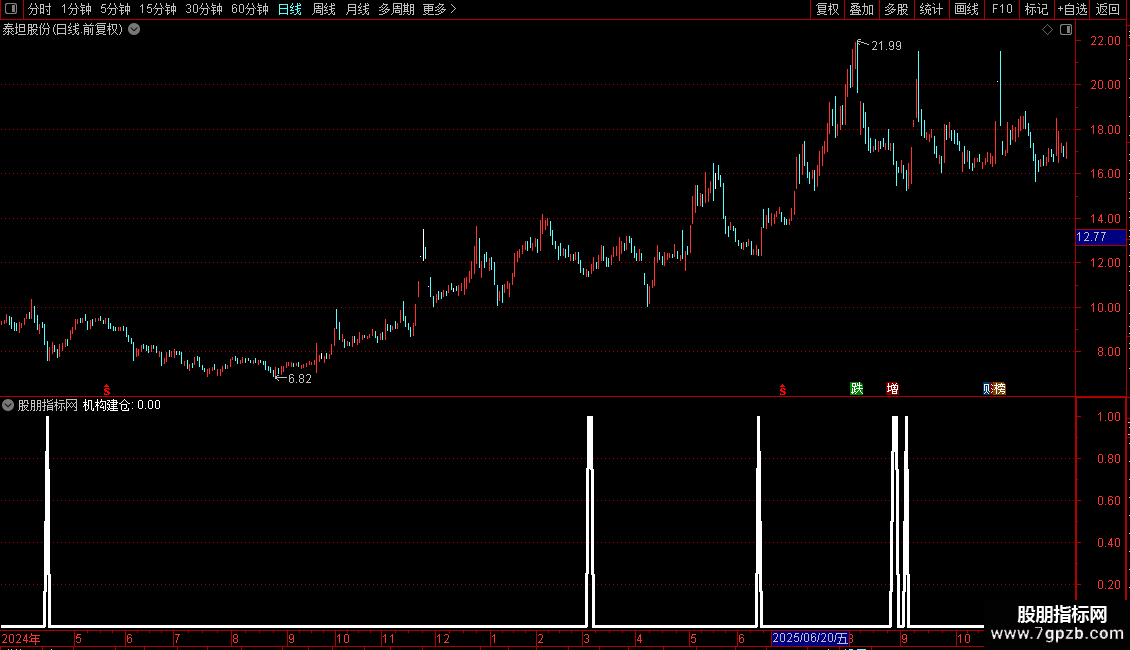Click the diamond icon above the chart

coord(1048,30)
